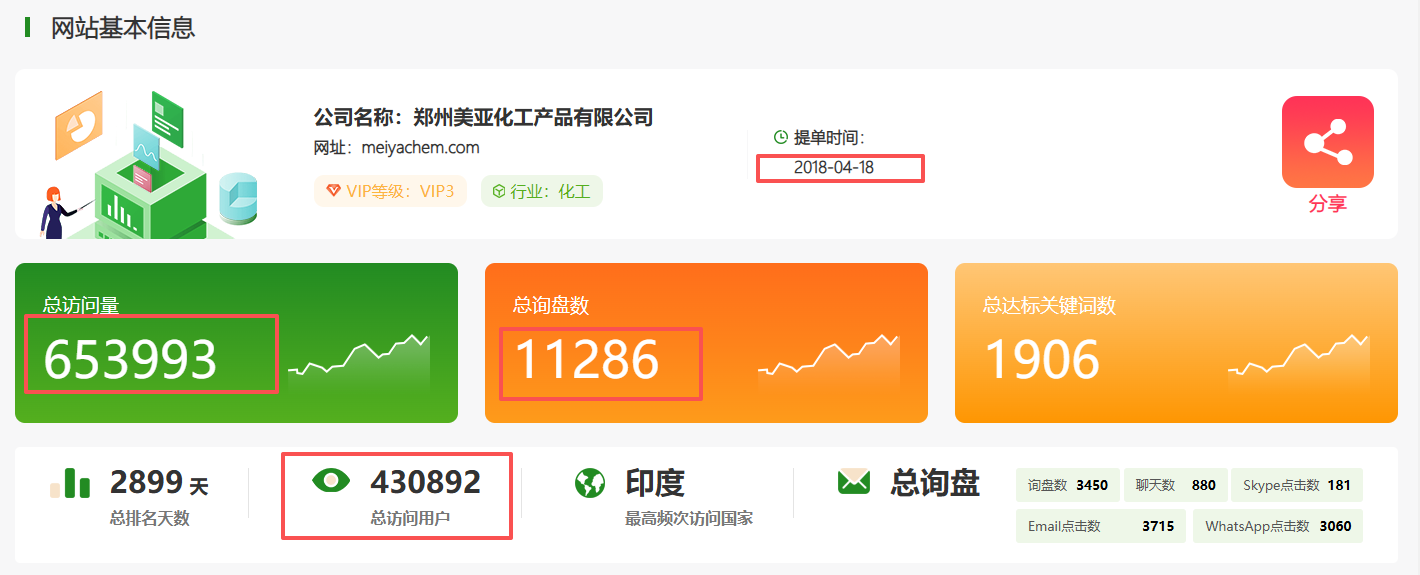Click the Email点击数 3715 stat chip
Screen dimensions: 1420x575
[1101, 526]
